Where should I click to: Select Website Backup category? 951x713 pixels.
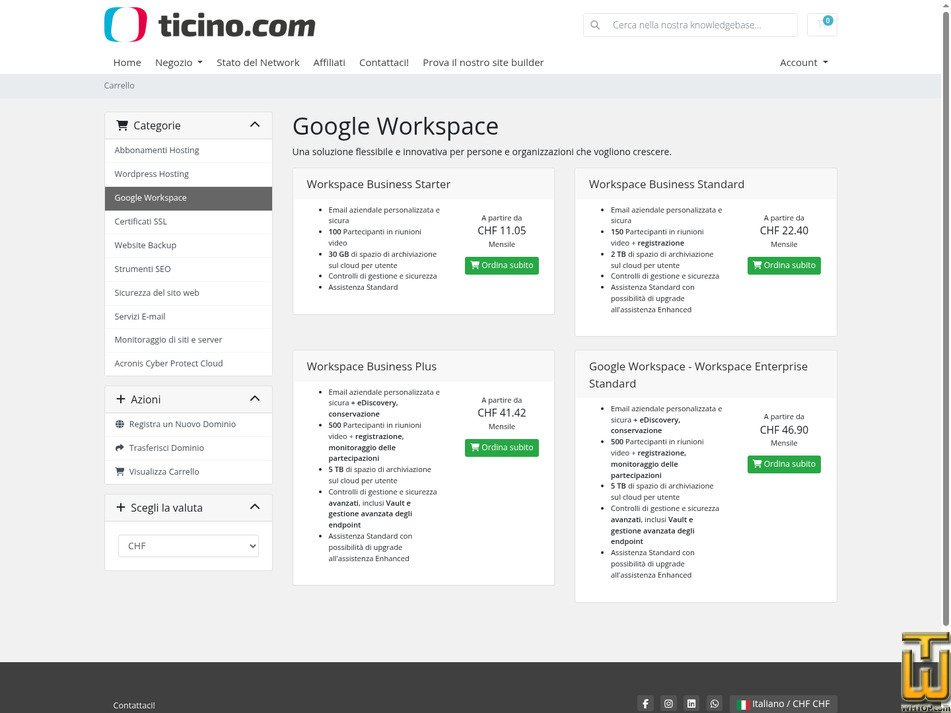(x=188, y=246)
